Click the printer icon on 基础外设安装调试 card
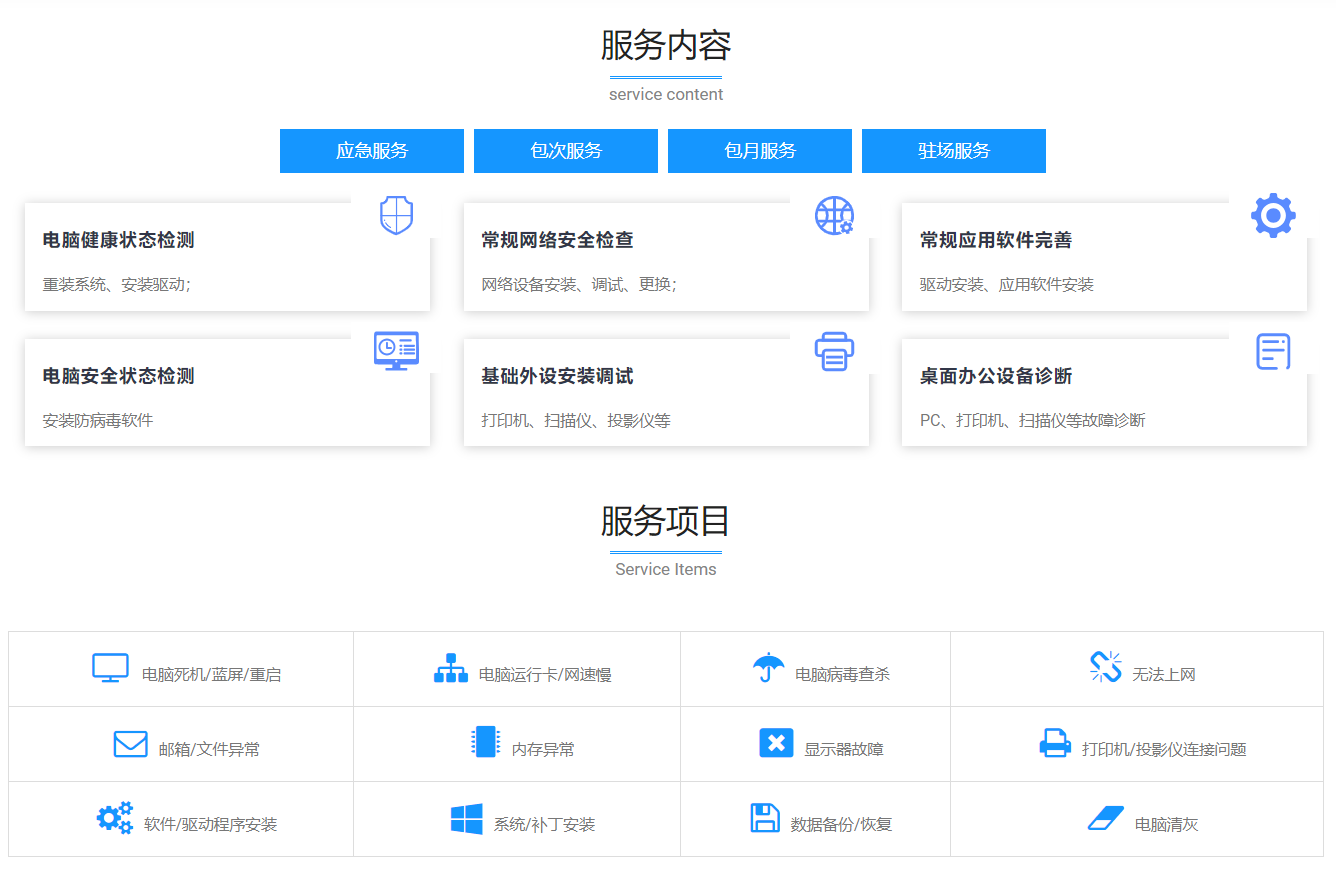 pos(834,351)
